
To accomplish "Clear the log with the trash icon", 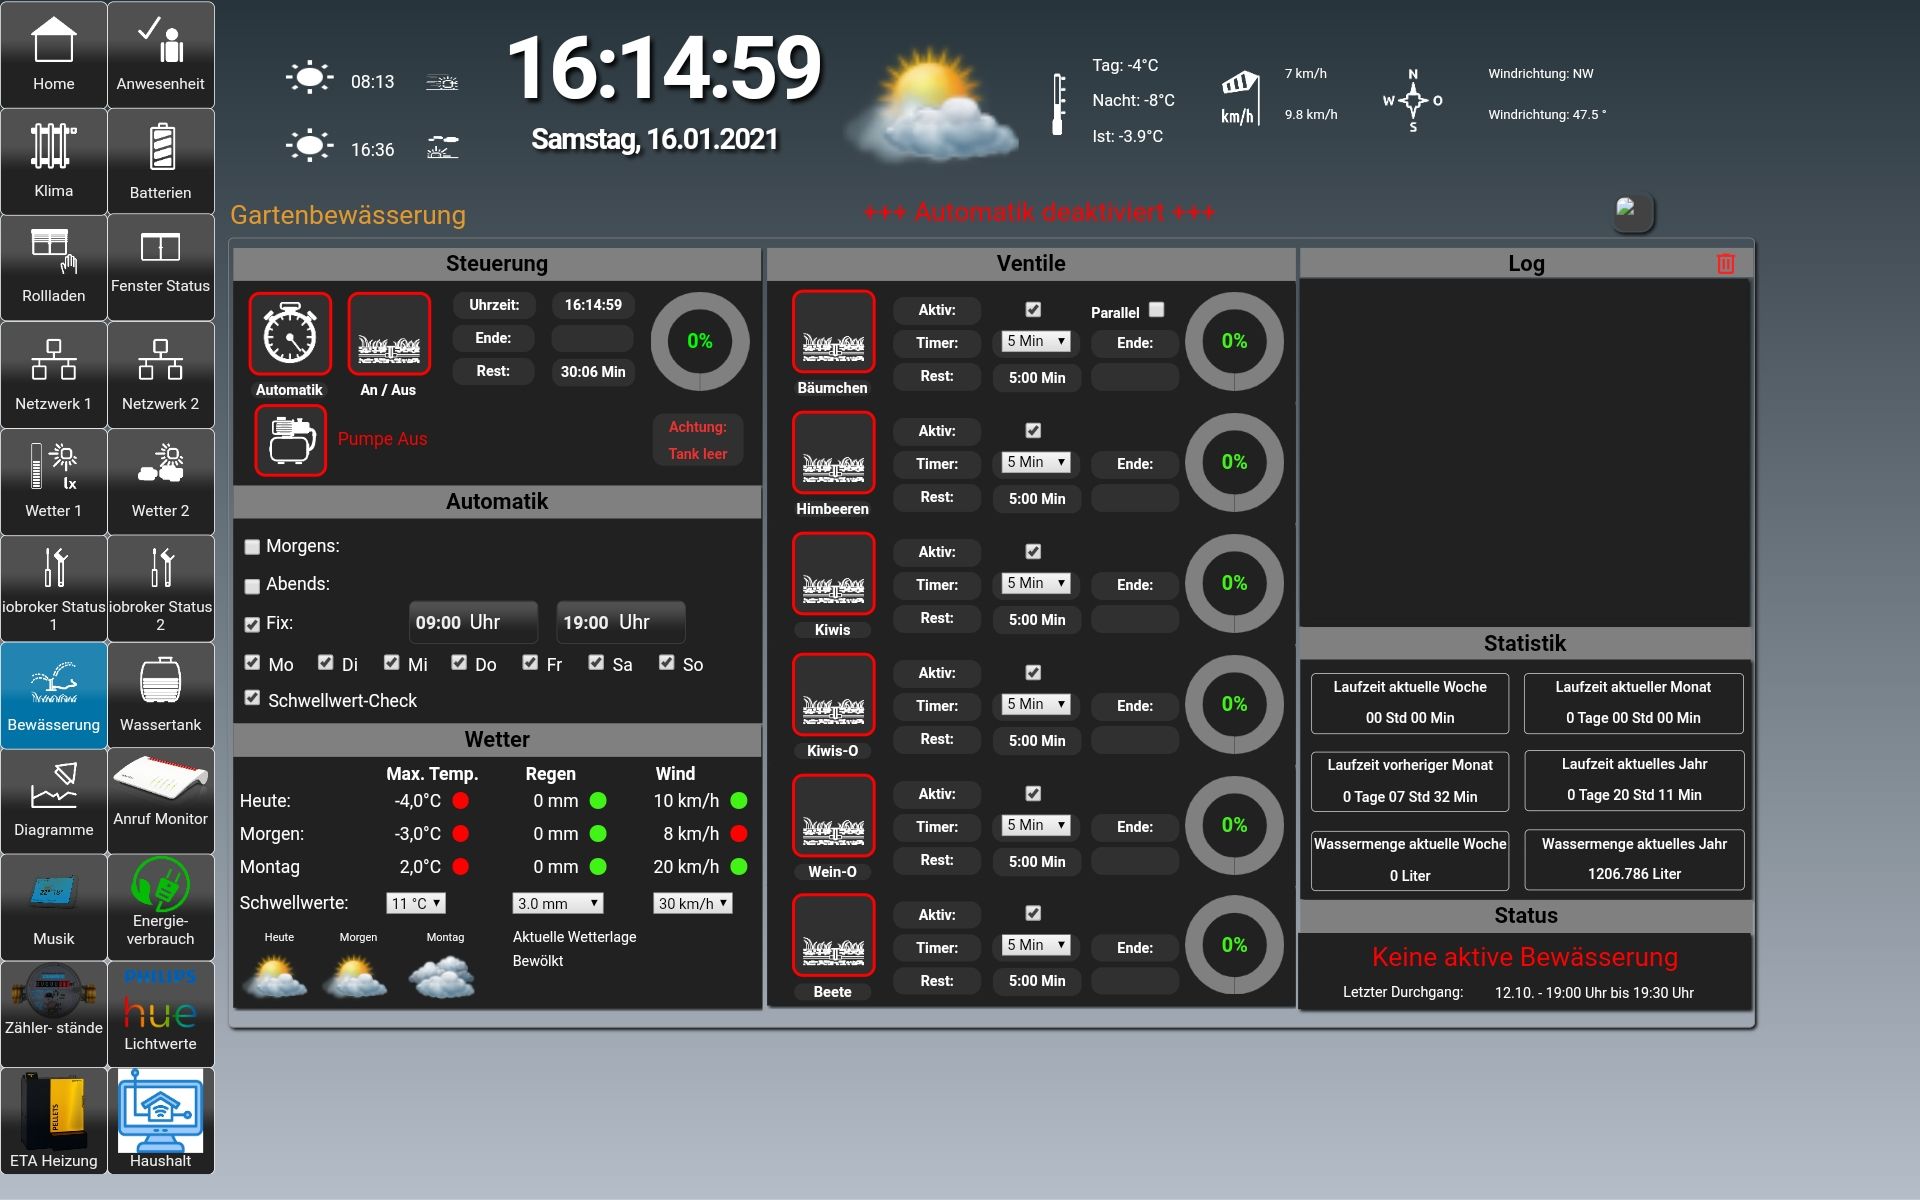I will tap(1725, 264).
